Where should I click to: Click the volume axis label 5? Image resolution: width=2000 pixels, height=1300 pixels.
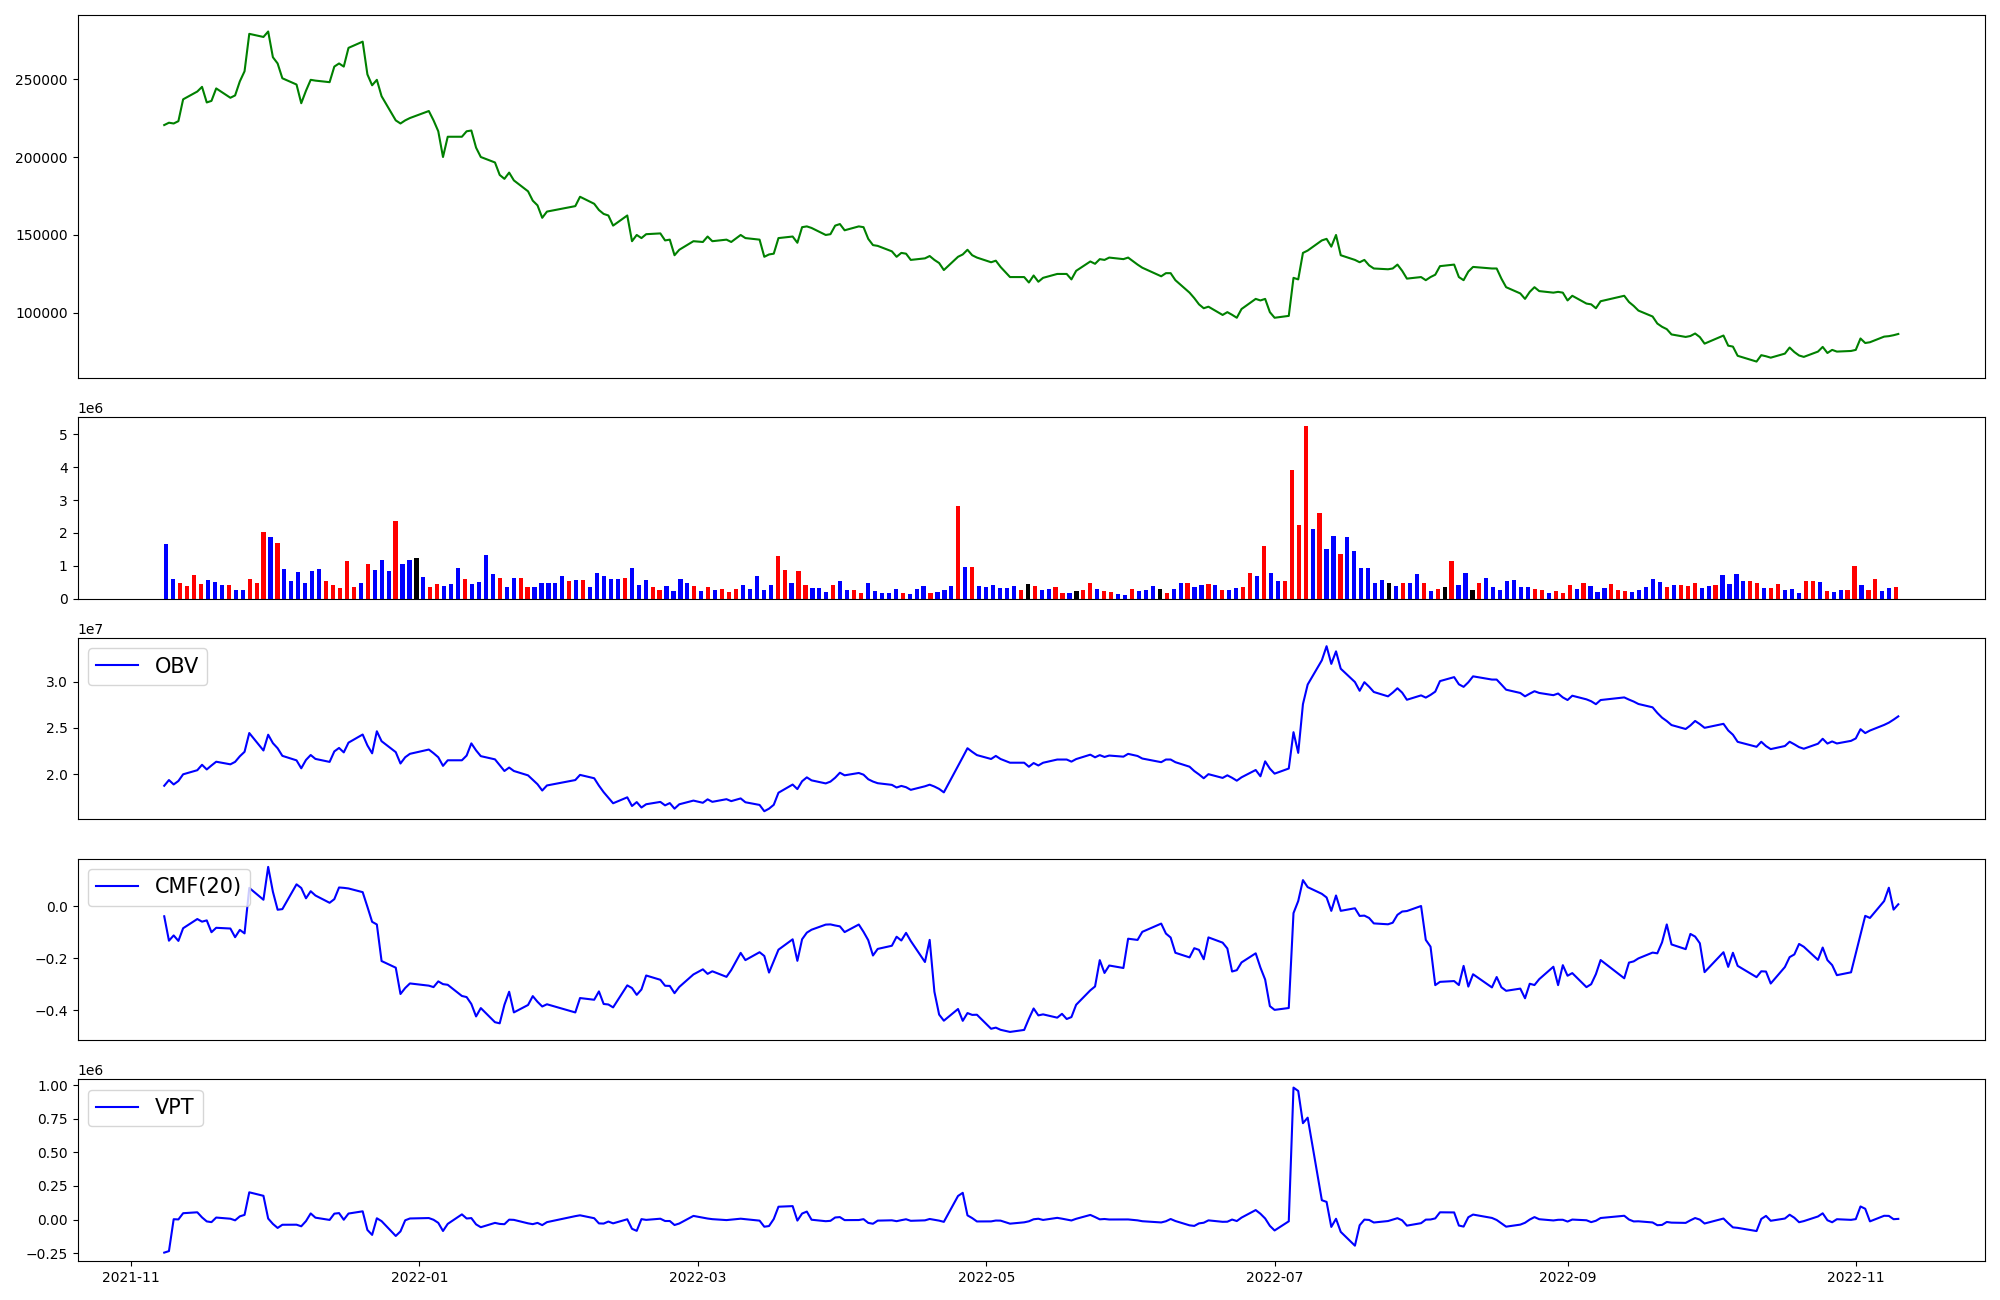click(63, 435)
